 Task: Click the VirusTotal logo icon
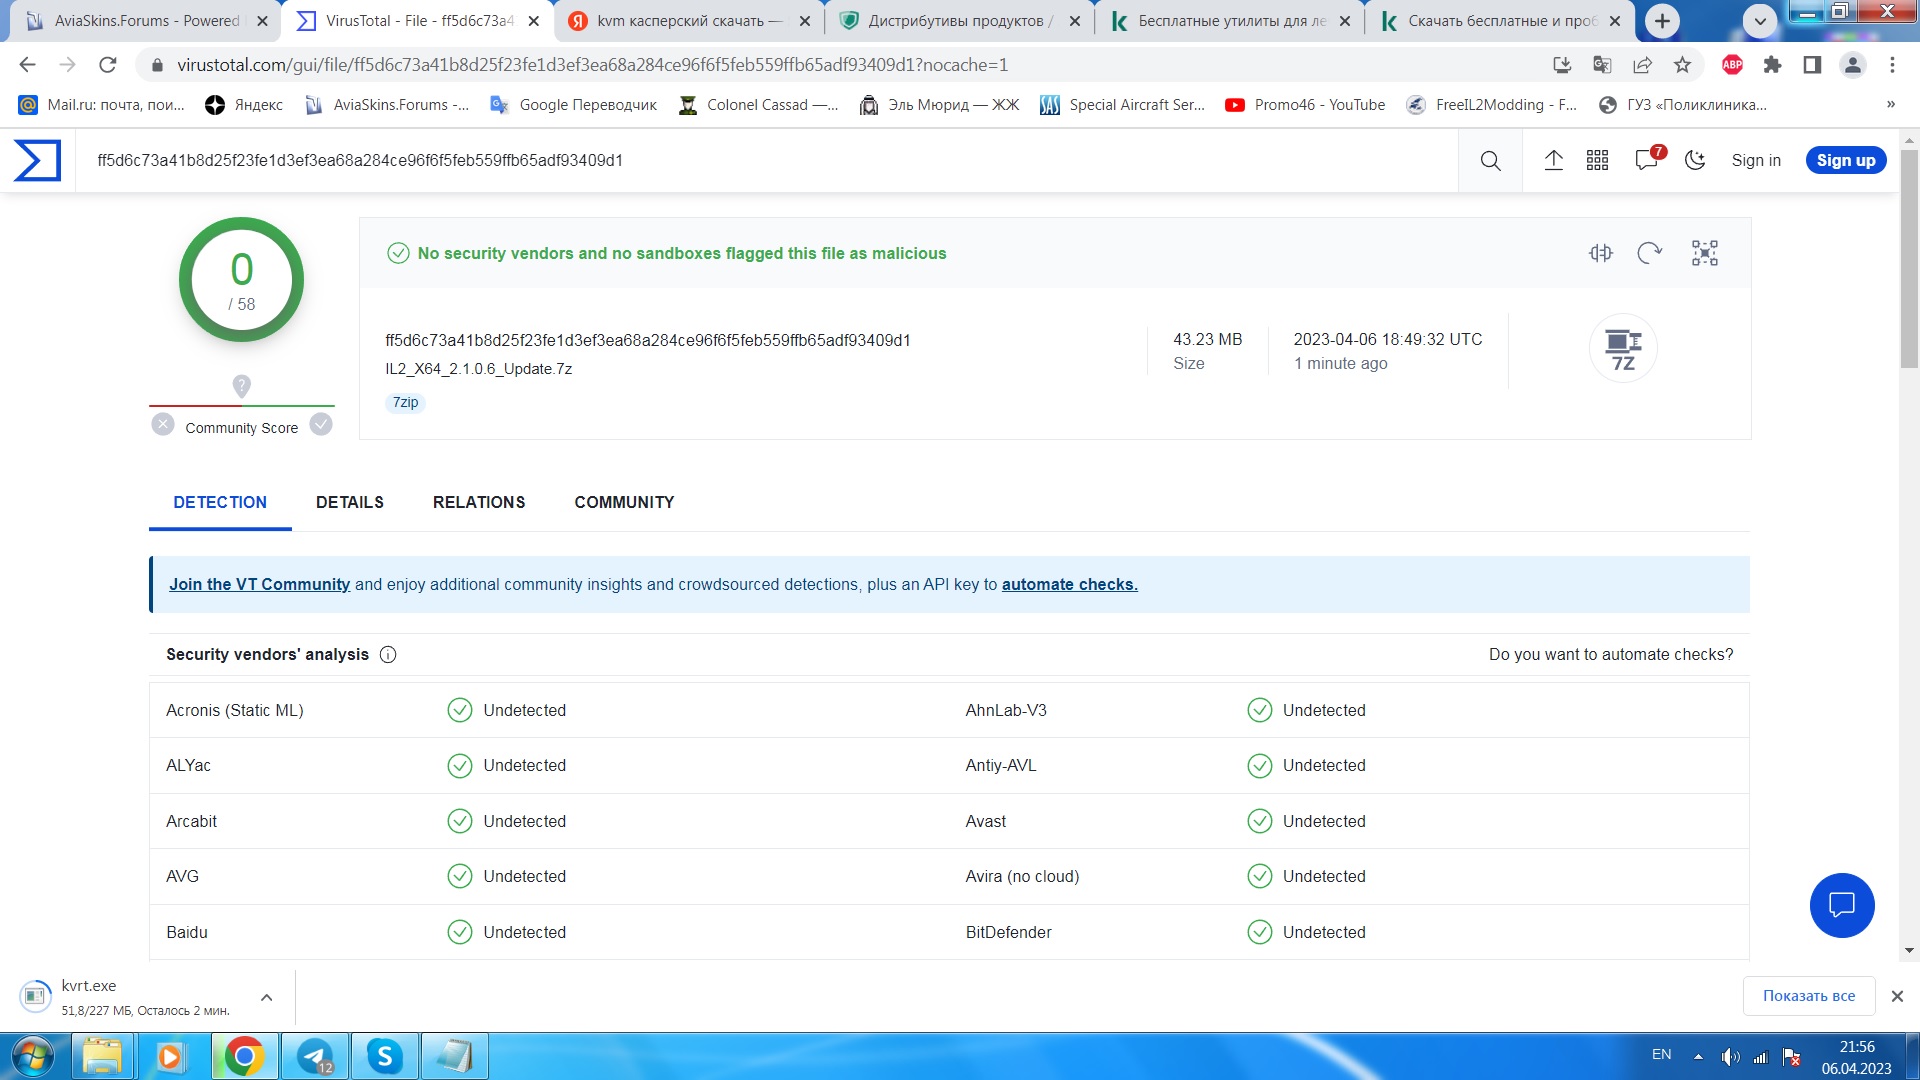tap(37, 161)
